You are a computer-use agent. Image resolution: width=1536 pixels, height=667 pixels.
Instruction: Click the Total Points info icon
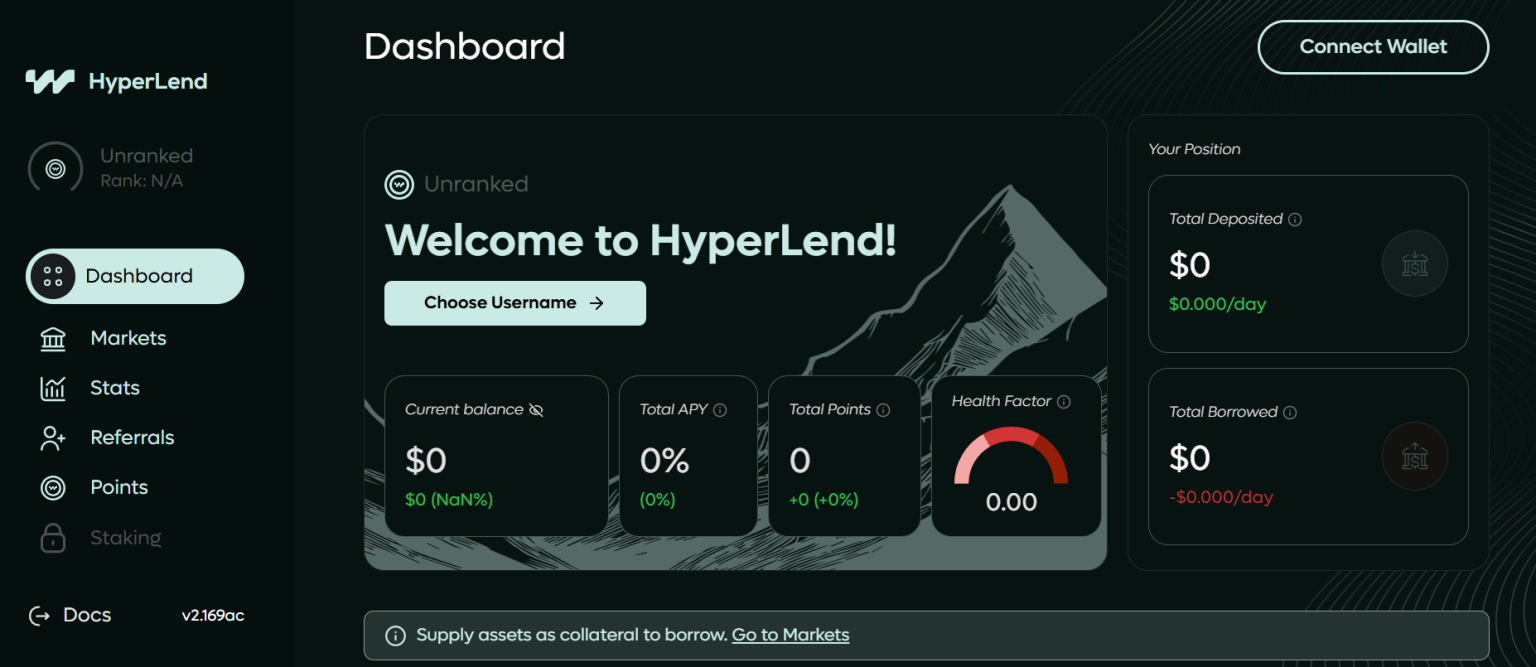(x=881, y=408)
